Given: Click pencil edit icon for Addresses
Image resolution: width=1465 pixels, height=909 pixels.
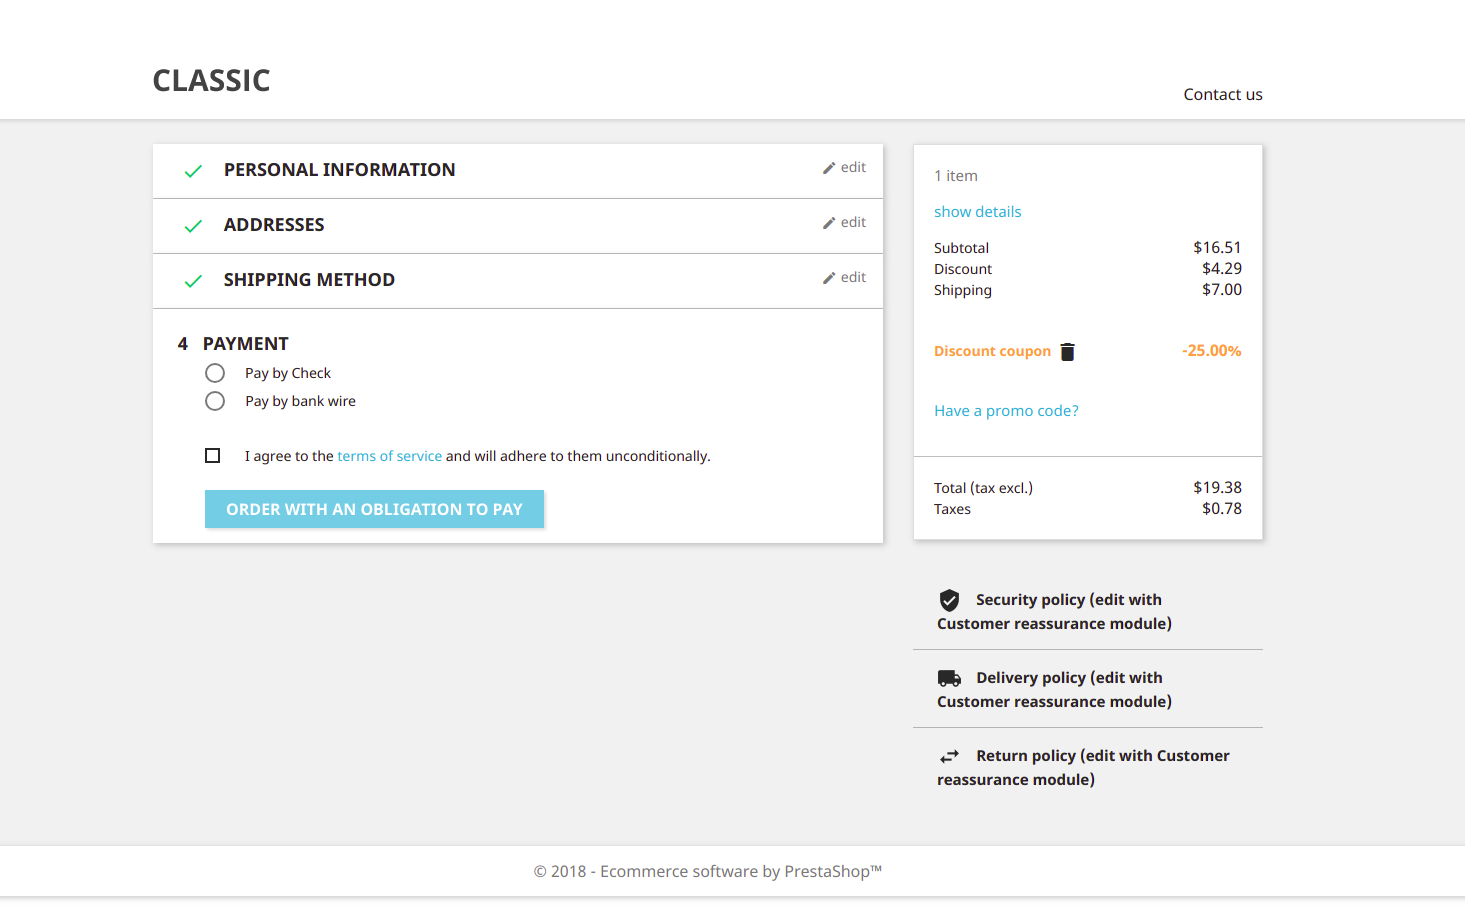Looking at the screenshot, I should 829,223.
